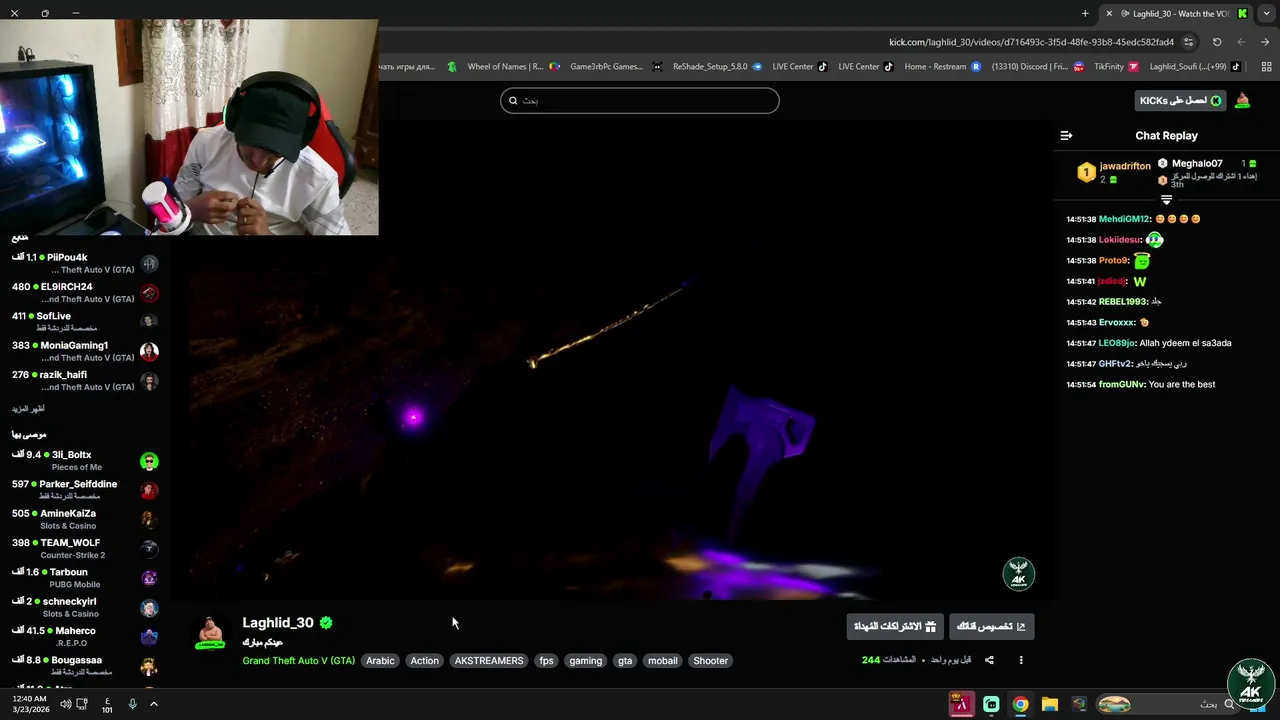Open File Explorer from the taskbar

click(1049, 704)
